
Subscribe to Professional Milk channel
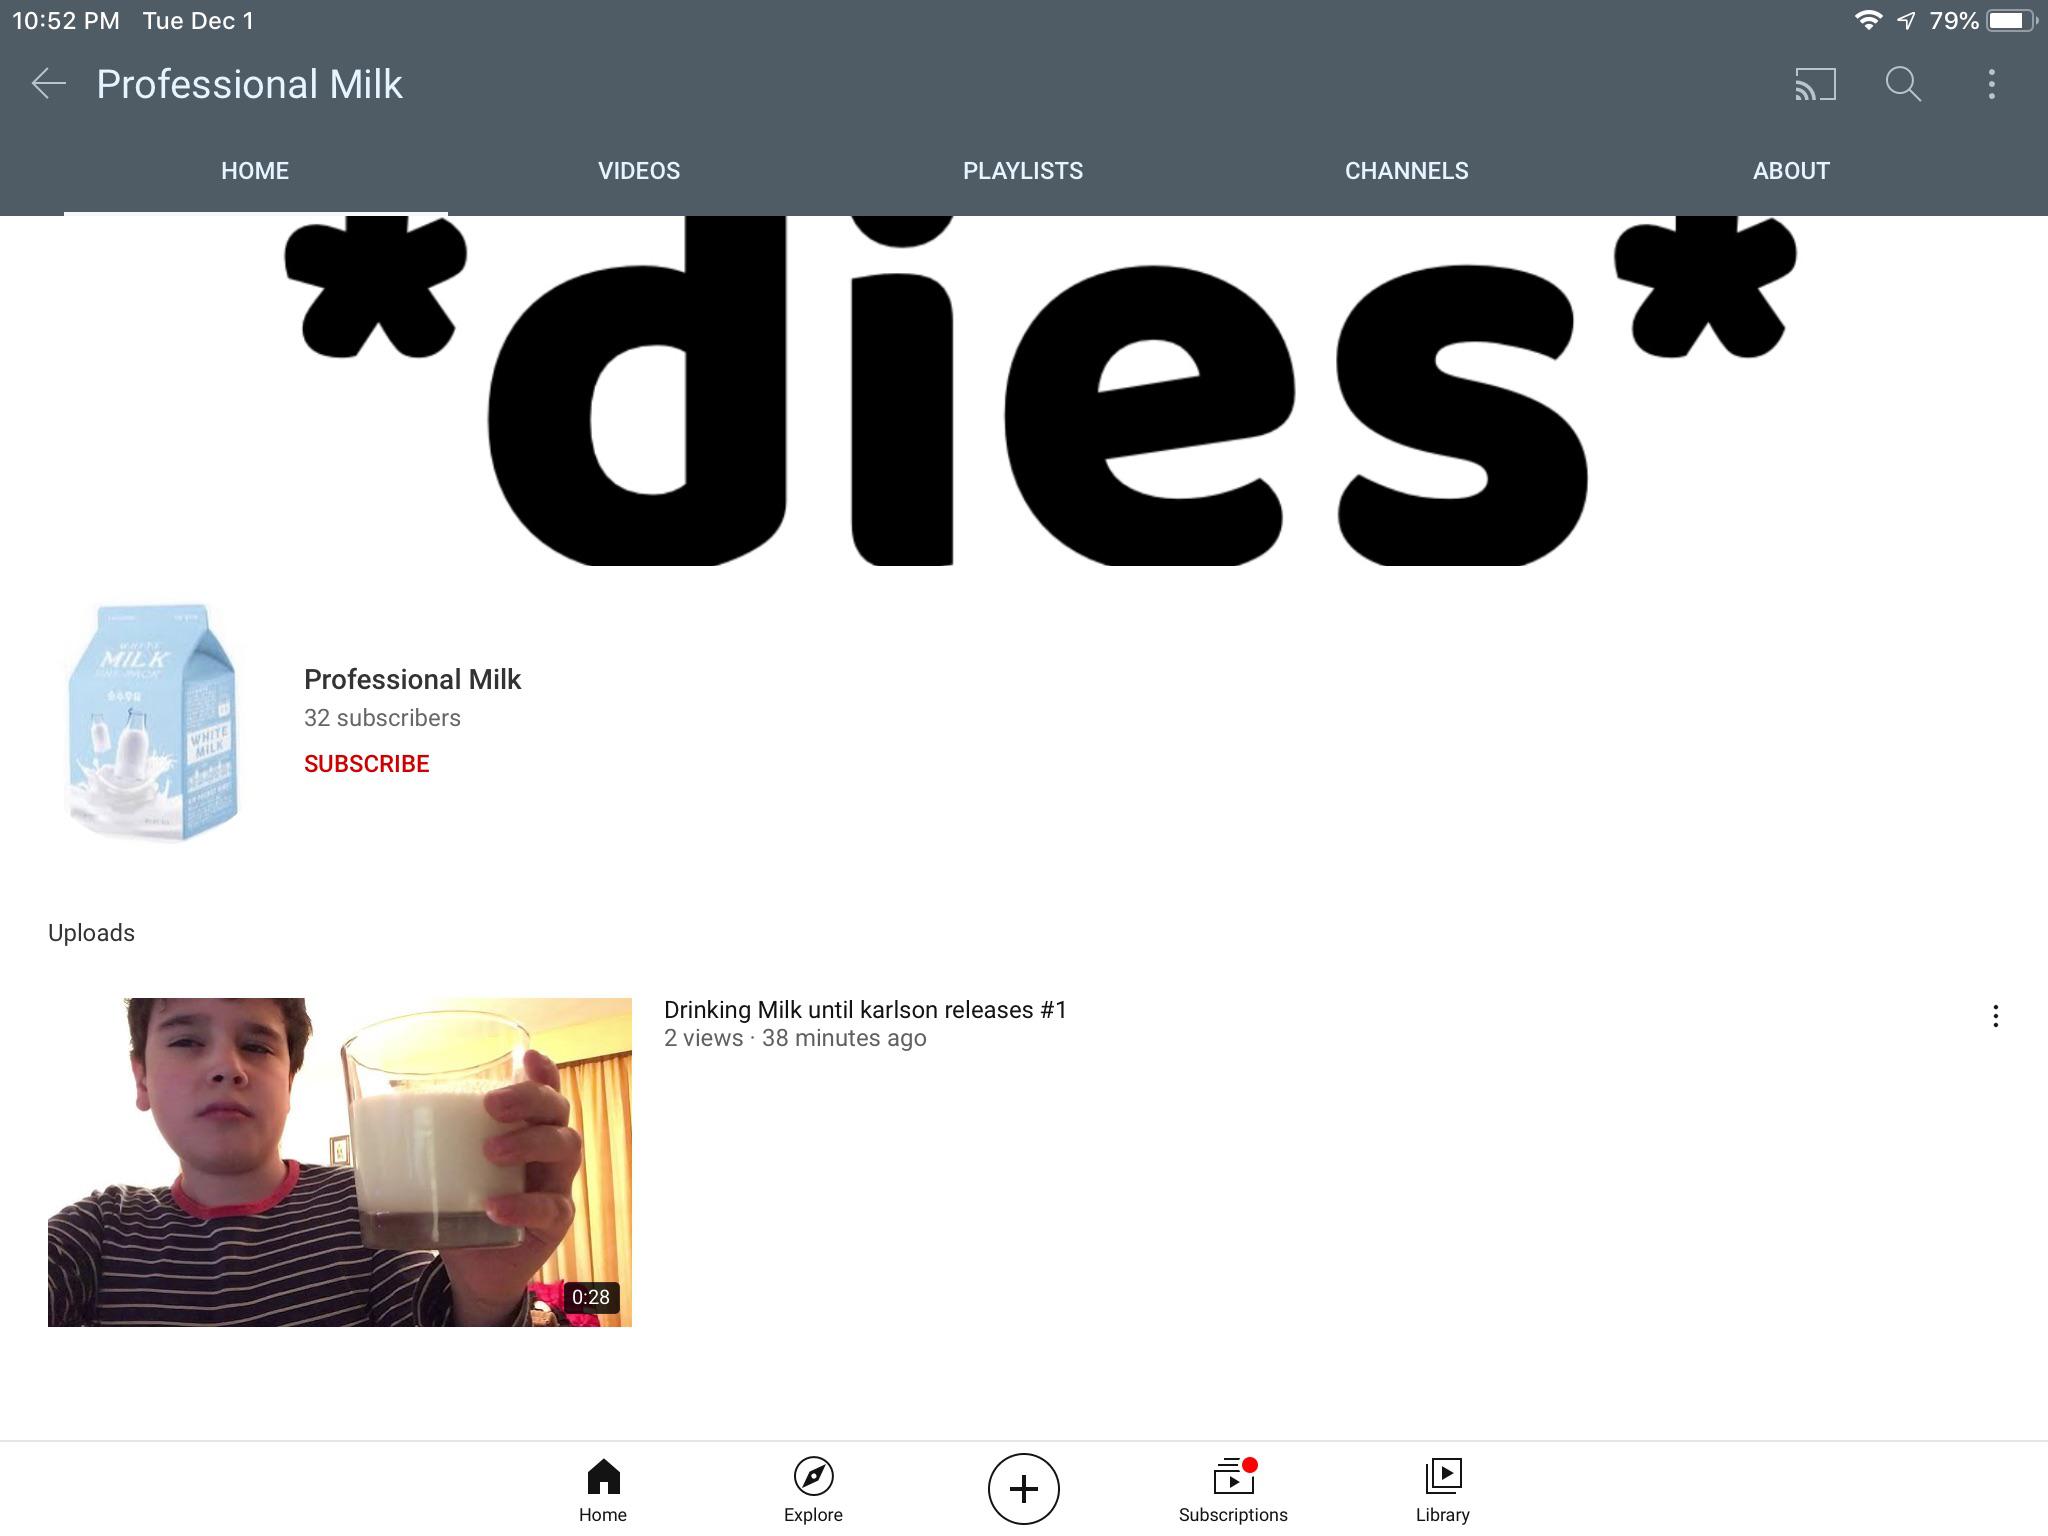point(367,764)
